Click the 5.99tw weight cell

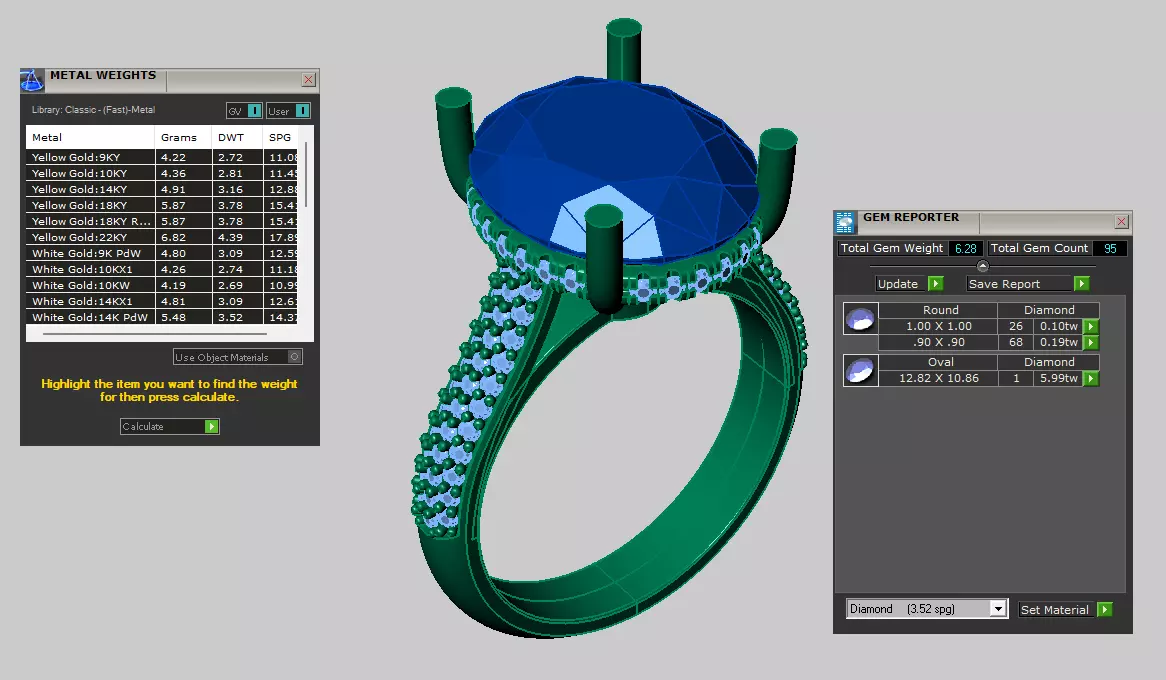coord(1058,378)
